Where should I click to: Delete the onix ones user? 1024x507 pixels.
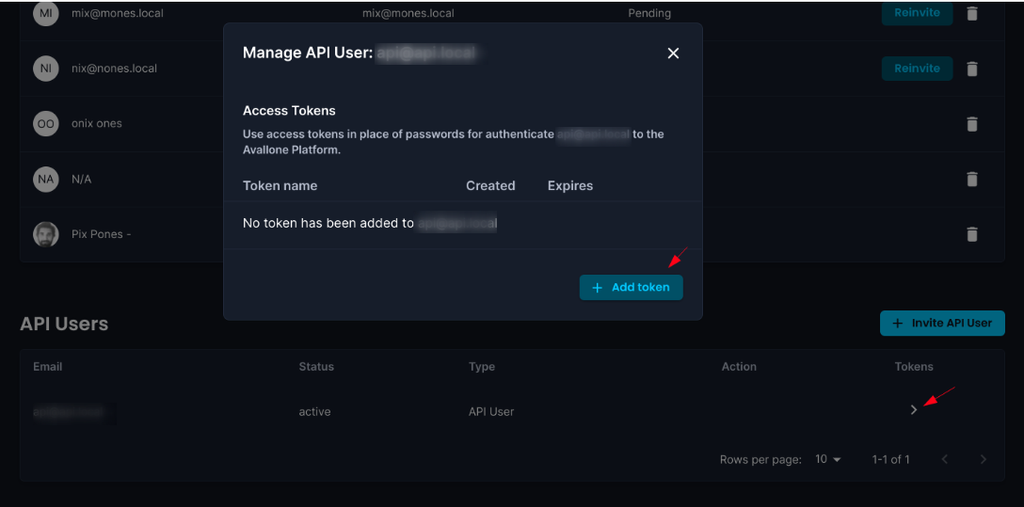[x=972, y=123]
